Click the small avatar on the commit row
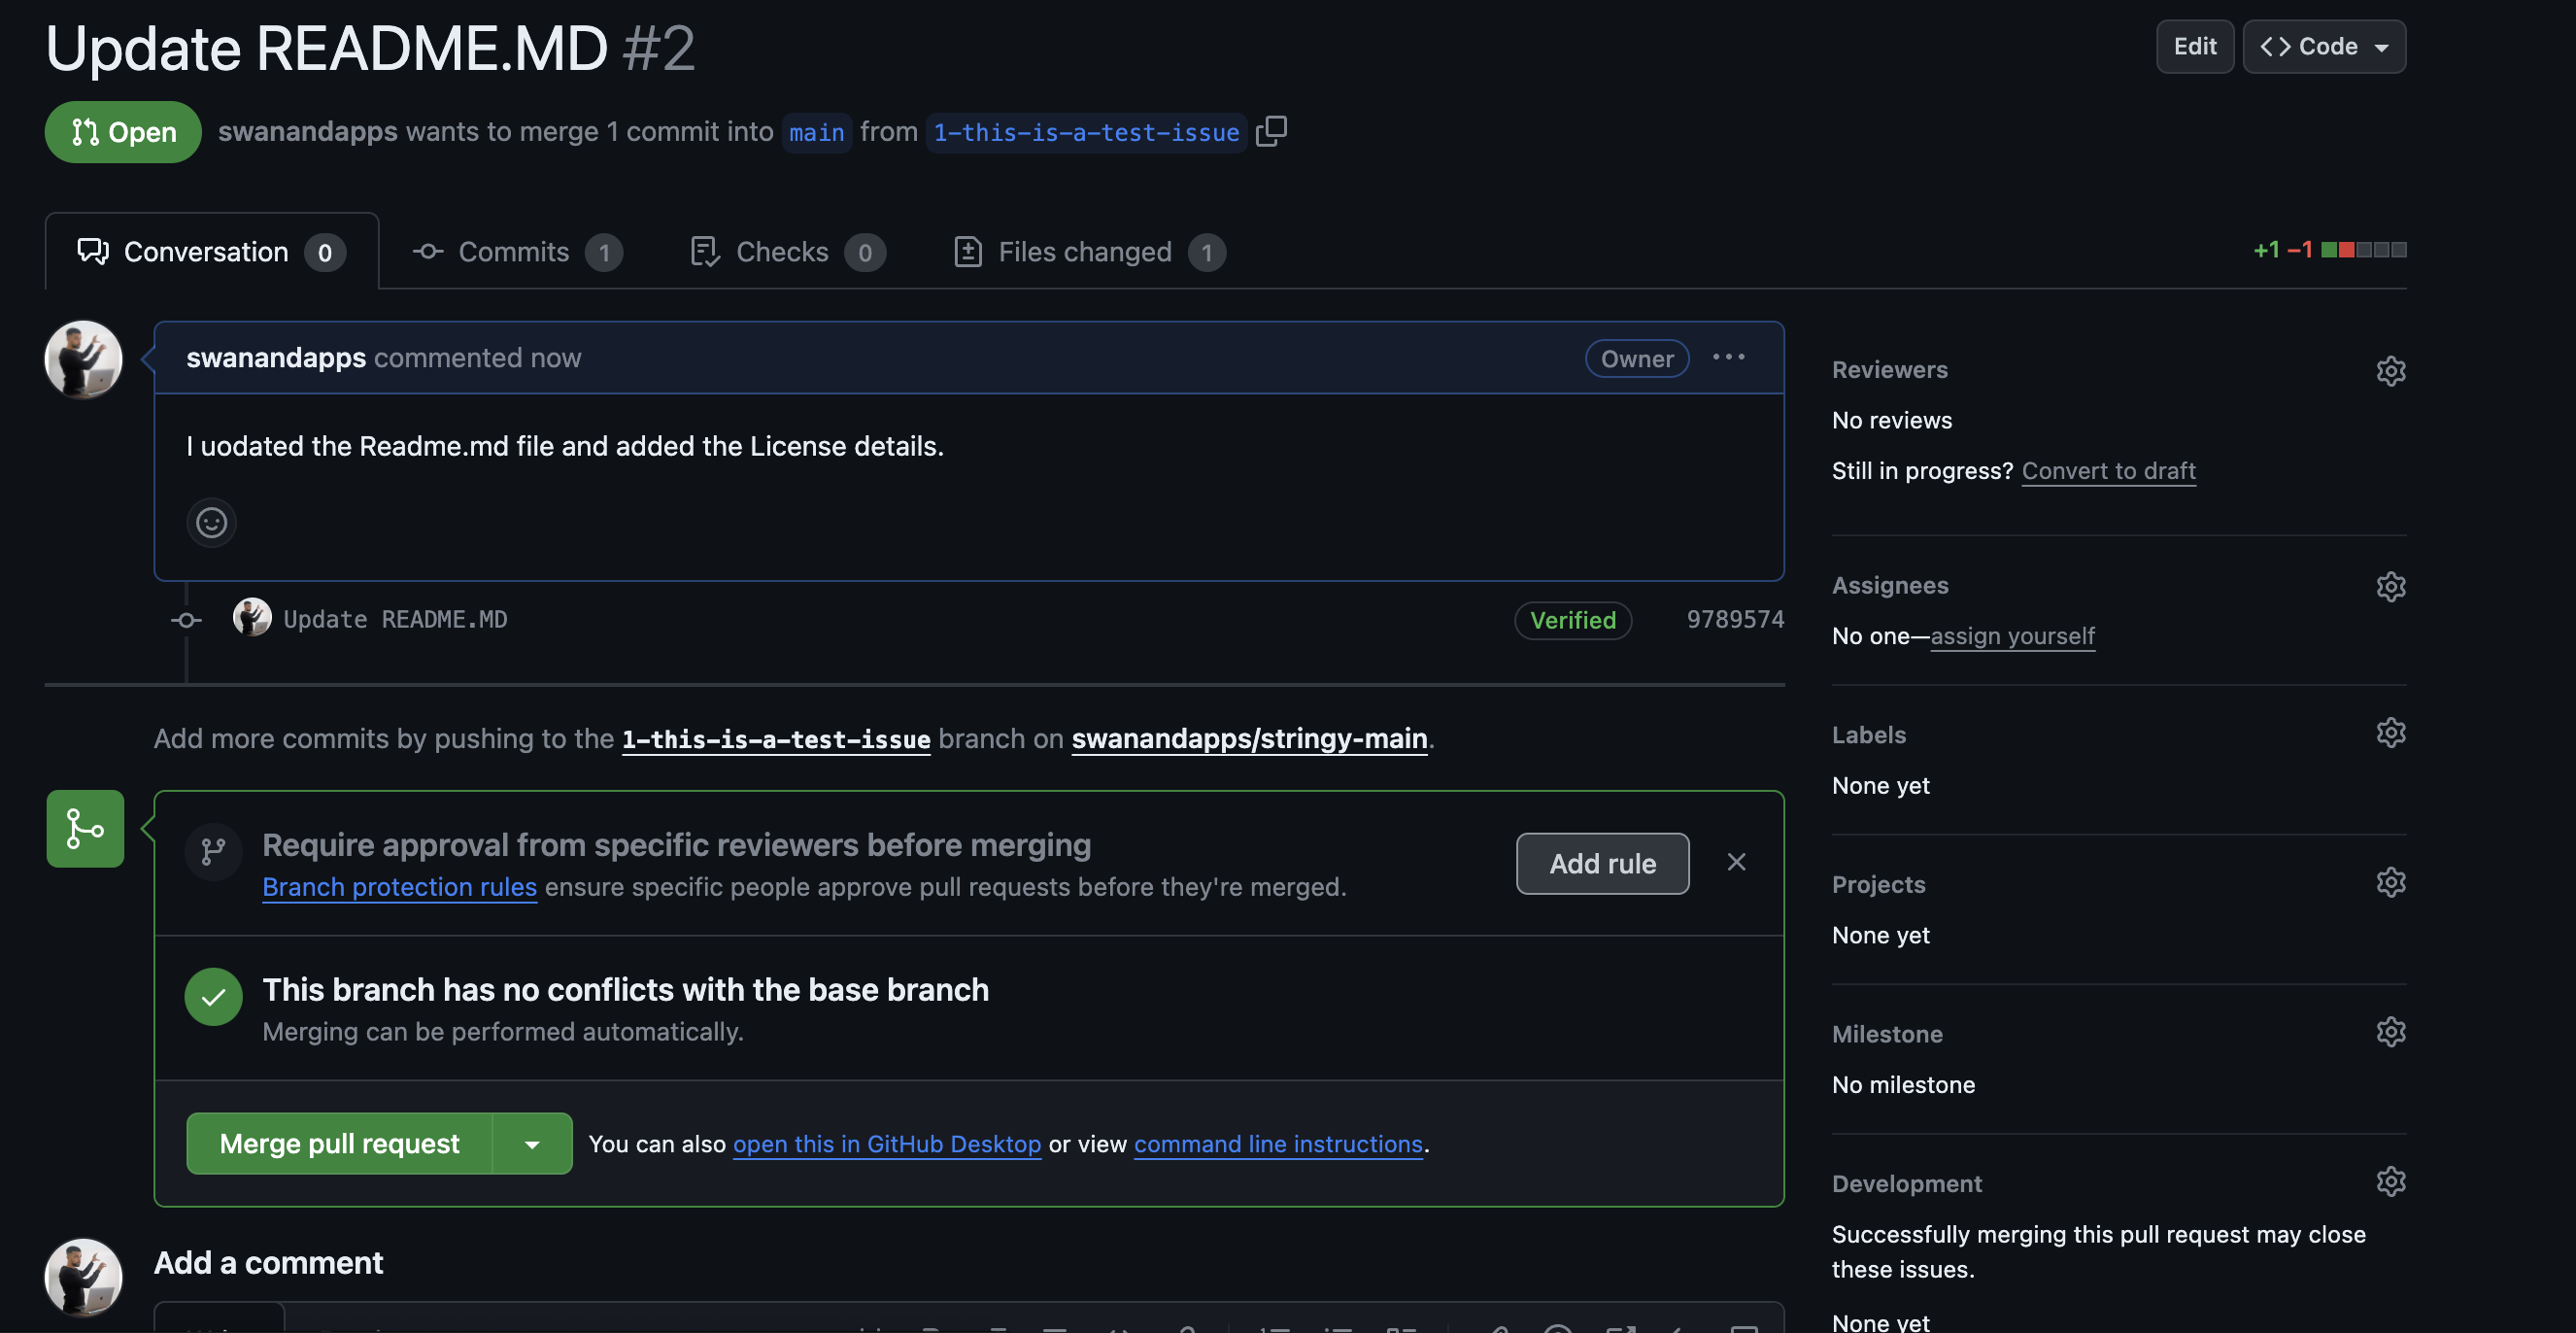 point(252,618)
